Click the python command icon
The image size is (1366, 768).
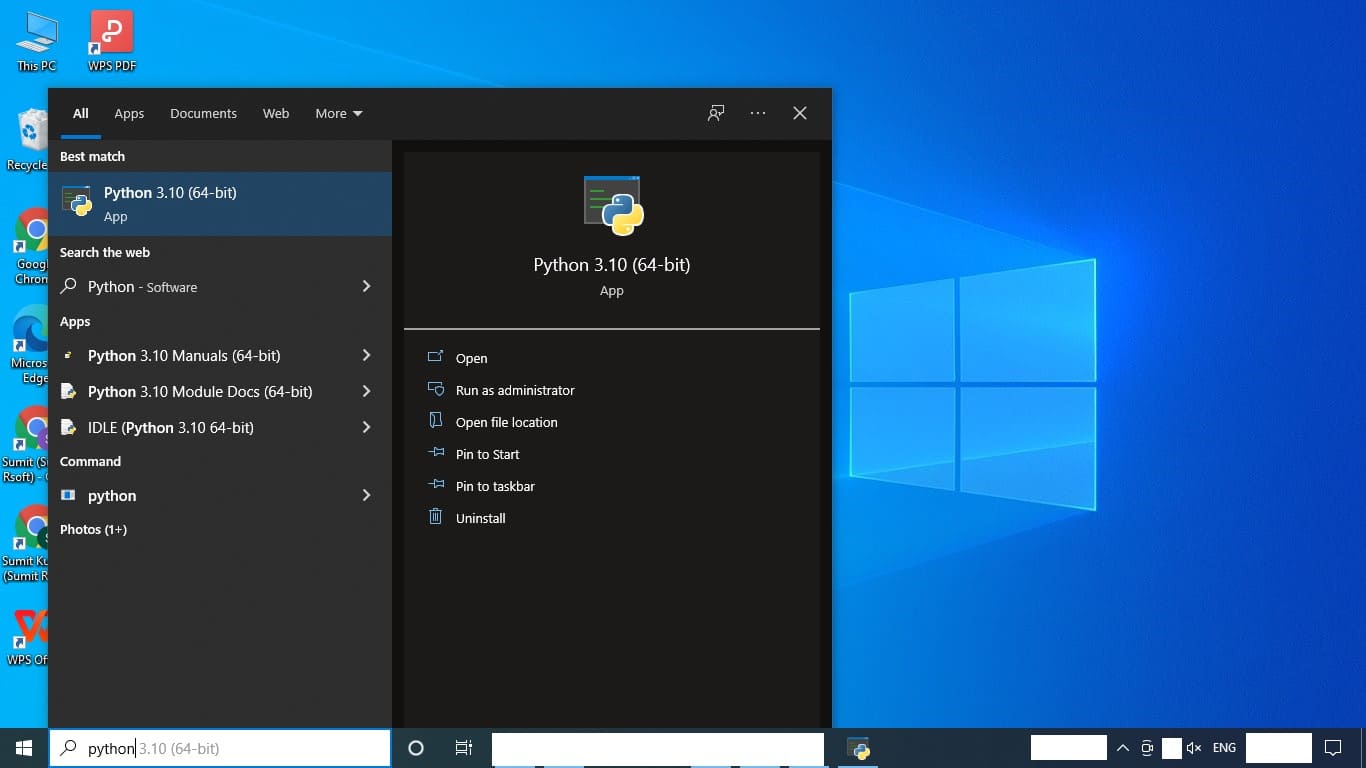[x=68, y=495]
